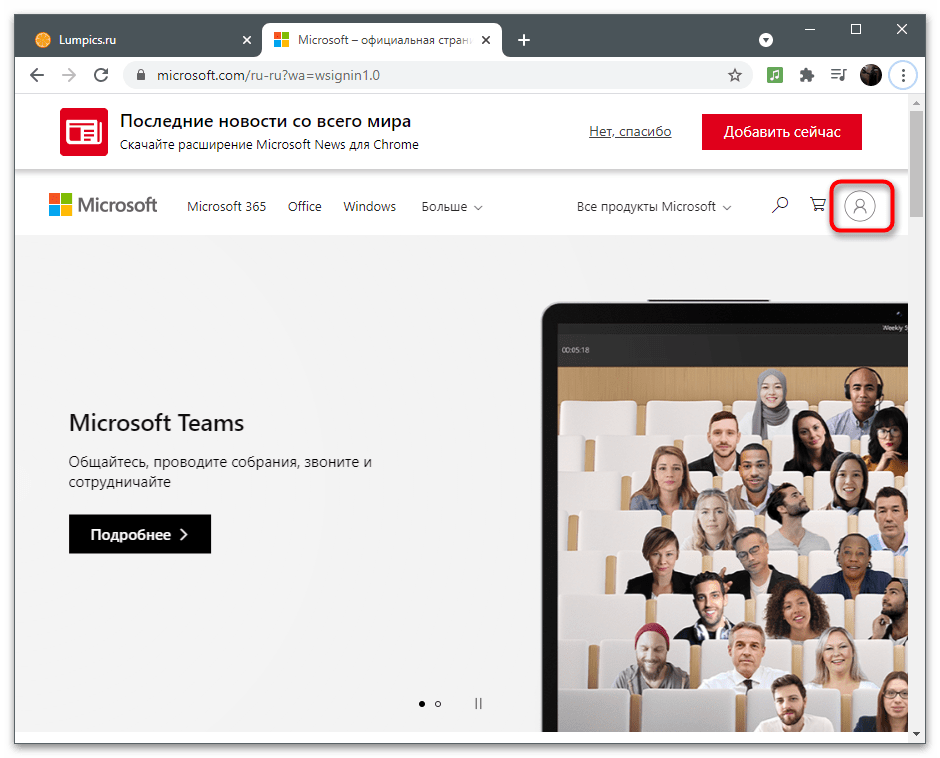Click the address bar URL field
Screen dimensions: 940x758
pyautogui.click(x=438, y=75)
